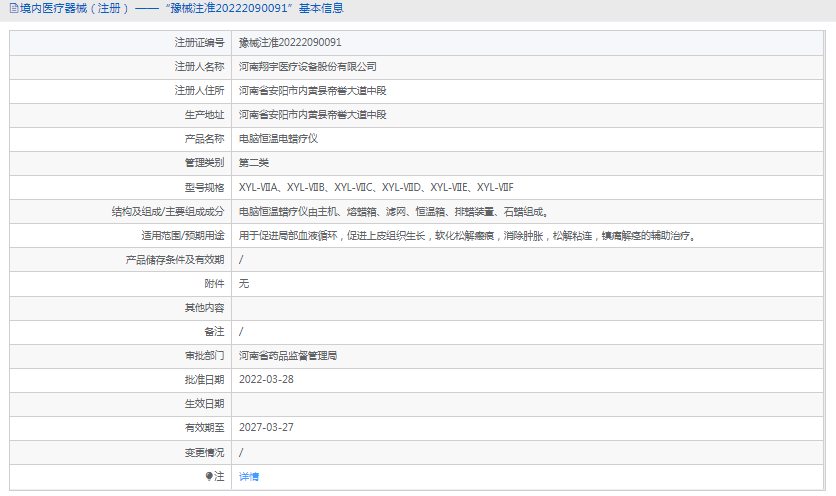This screenshot has width=836, height=496.
Task: Click the 型号规格 label
Action: [205, 187]
